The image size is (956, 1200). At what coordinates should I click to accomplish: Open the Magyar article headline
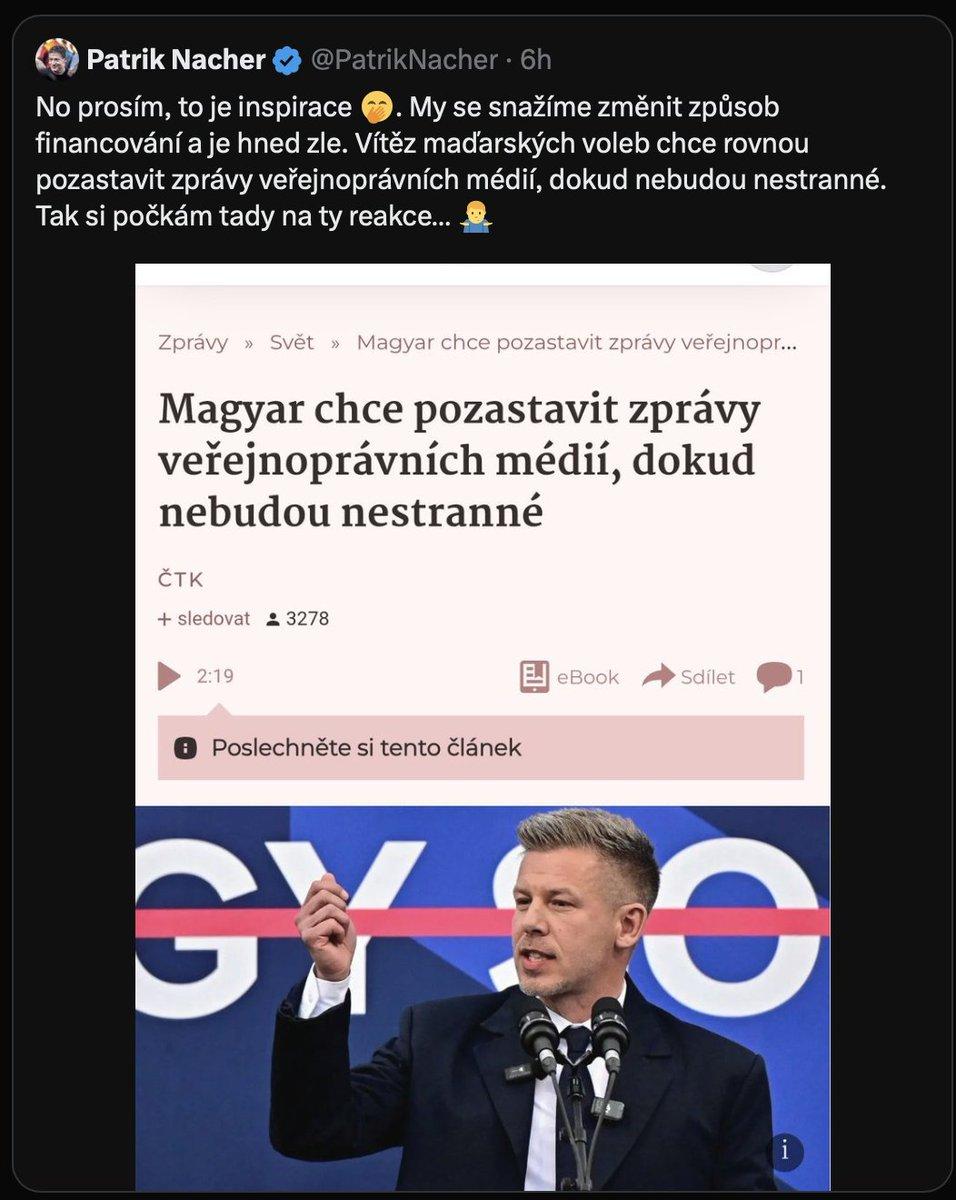point(460,461)
